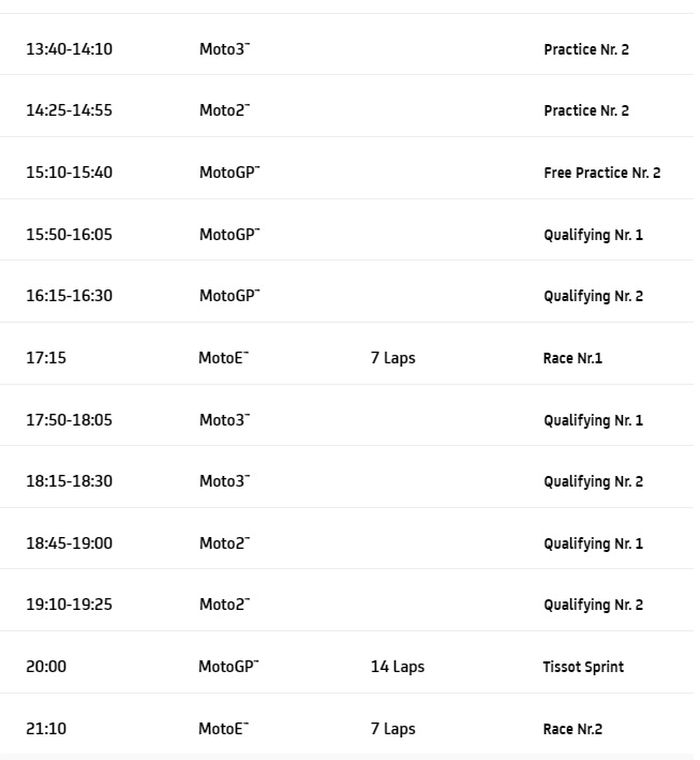Open Moto3 Qualifying Nr. 1 at 17:50-18:05

[x=593, y=420]
